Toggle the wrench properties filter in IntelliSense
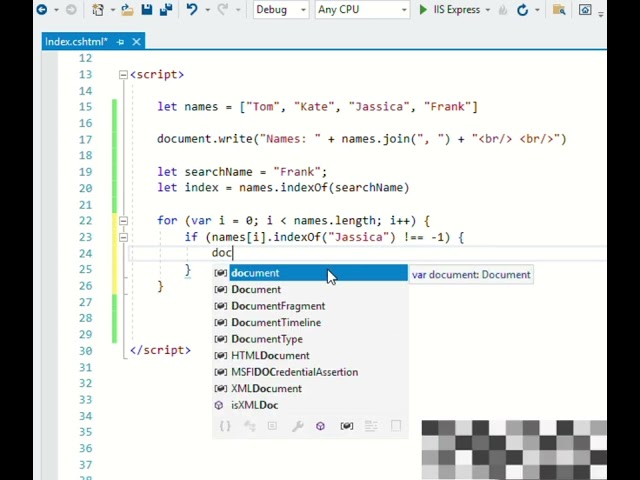This screenshot has width=640, height=480. (297, 426)
